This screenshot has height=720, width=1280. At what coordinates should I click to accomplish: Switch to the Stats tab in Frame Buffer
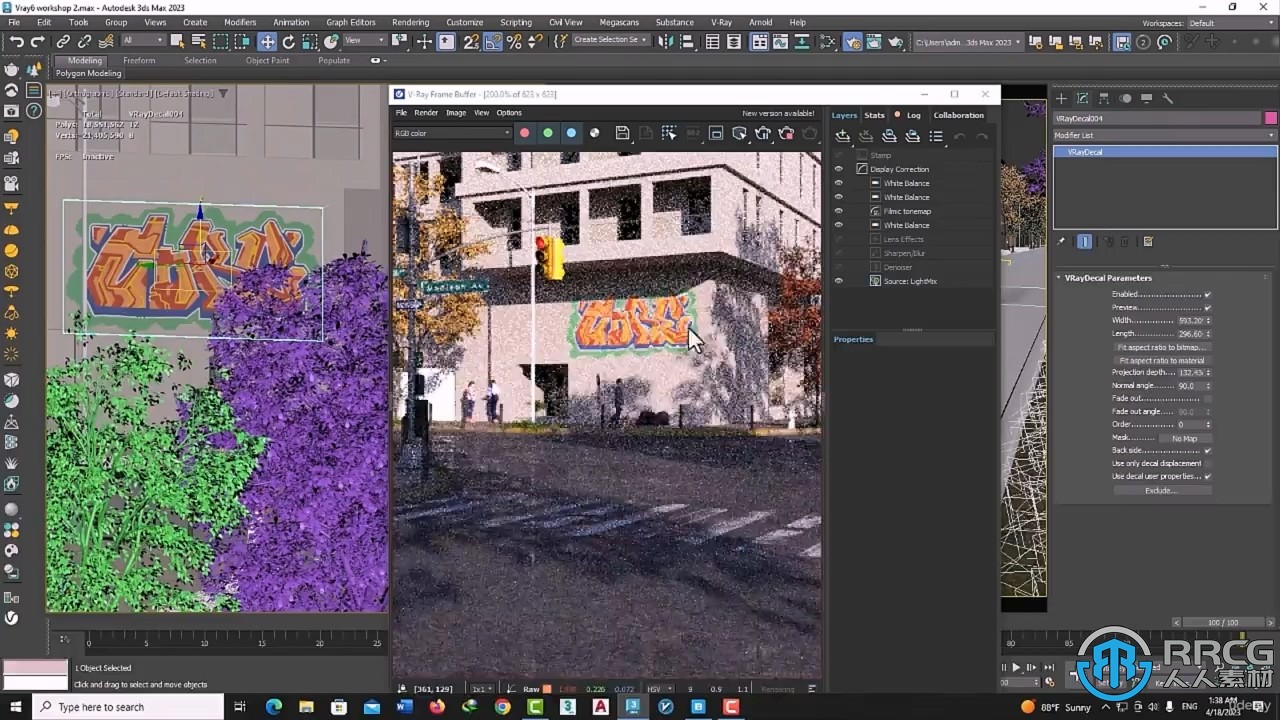[874, 115]
